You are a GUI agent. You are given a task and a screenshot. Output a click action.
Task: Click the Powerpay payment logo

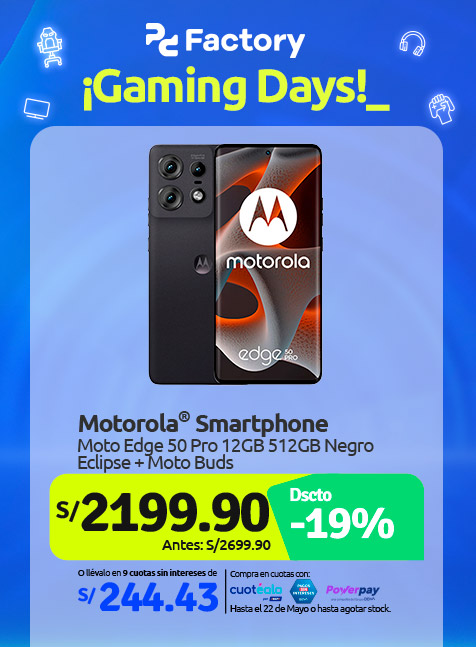point(353,591)
